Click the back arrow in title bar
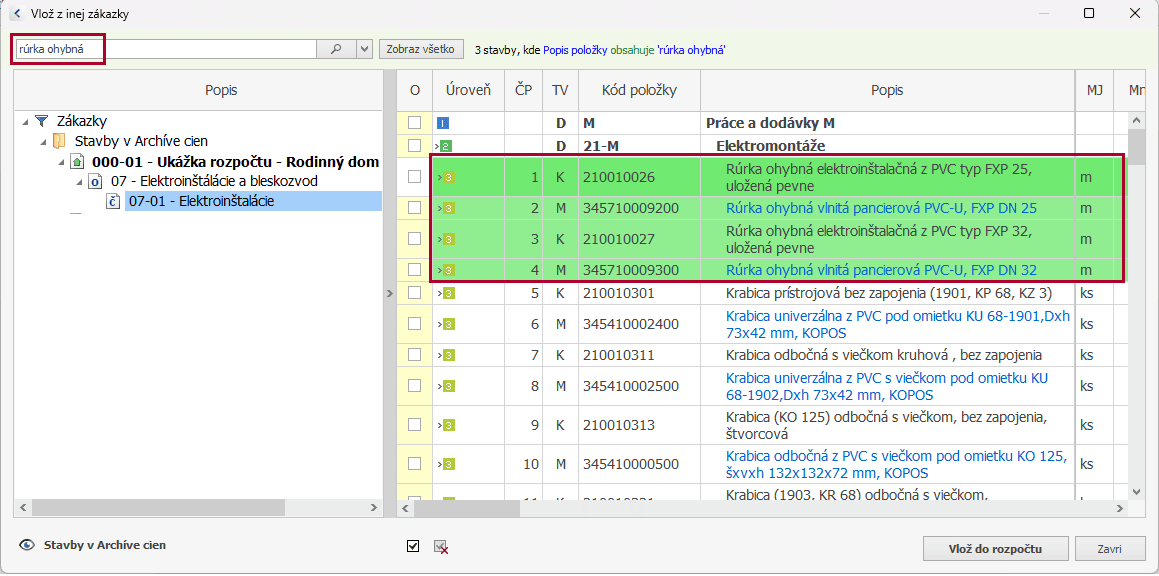 click(16, 14)
